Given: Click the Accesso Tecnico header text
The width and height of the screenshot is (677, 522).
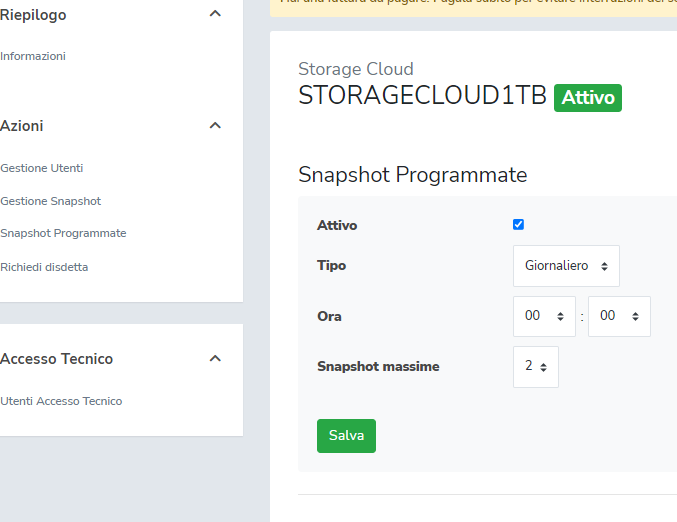Looking at the screenshot, I should point(57,359).
